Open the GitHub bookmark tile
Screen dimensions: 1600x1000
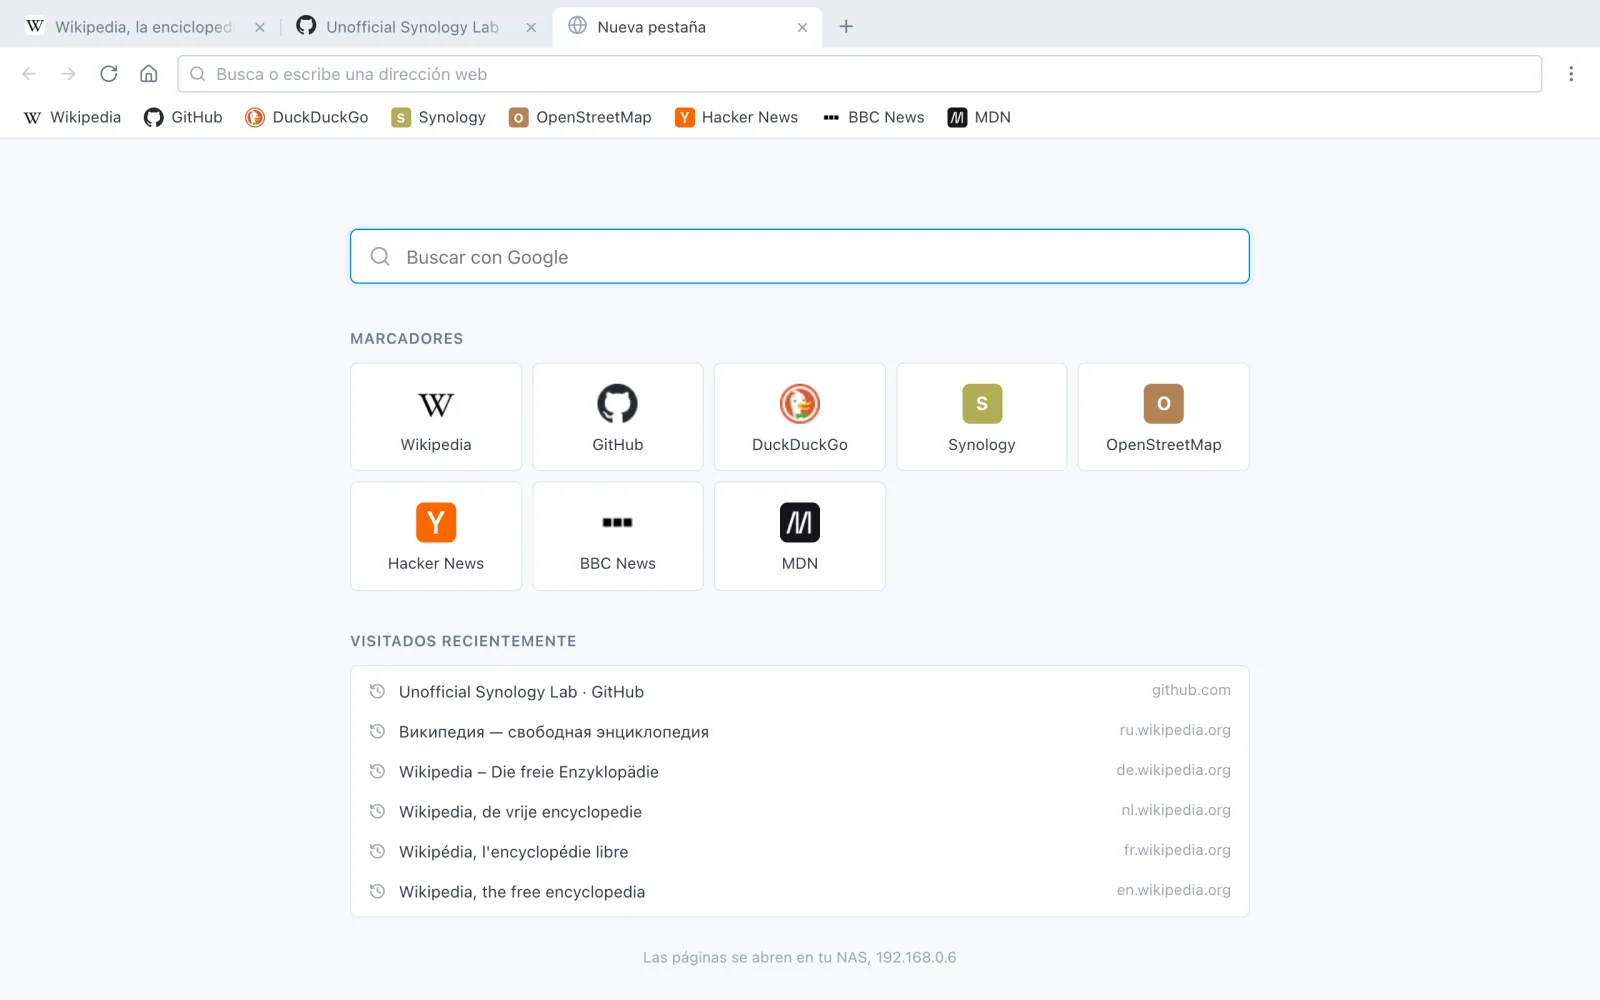tap(618, 417)
